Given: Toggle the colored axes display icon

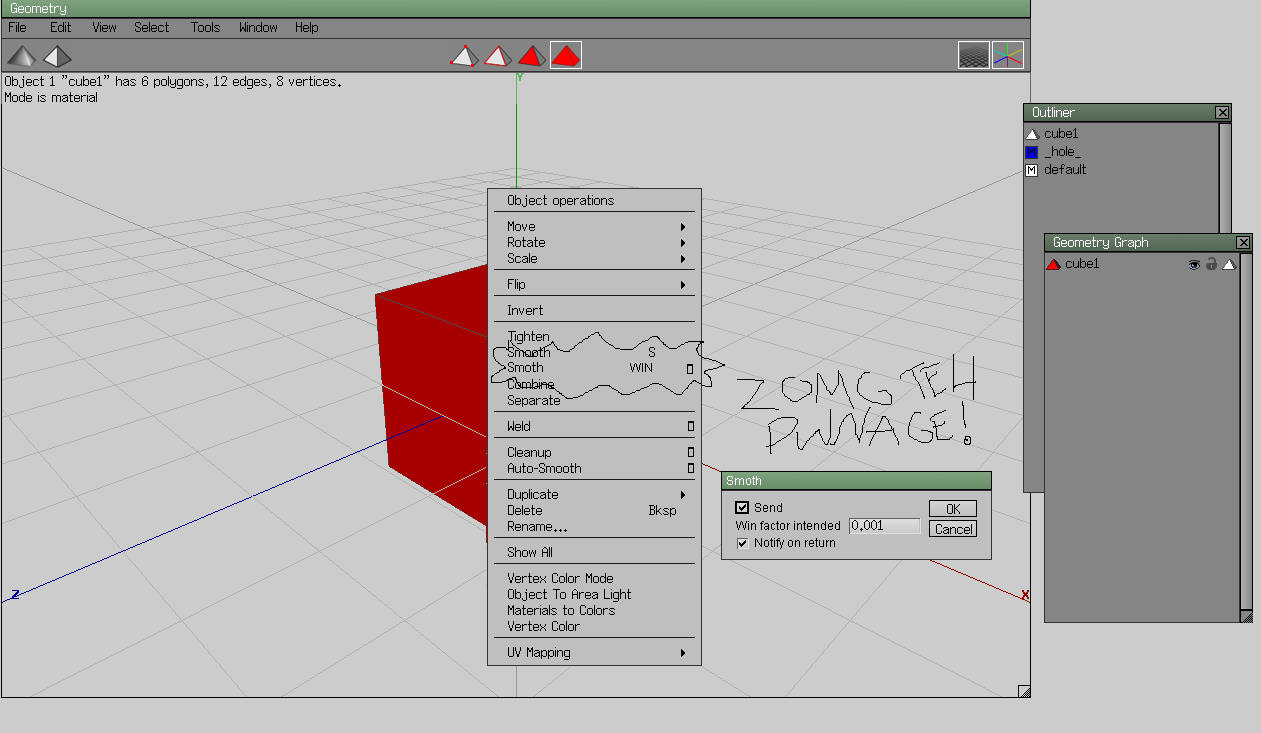Looking at the screenshot, I should click(1008, 55).
